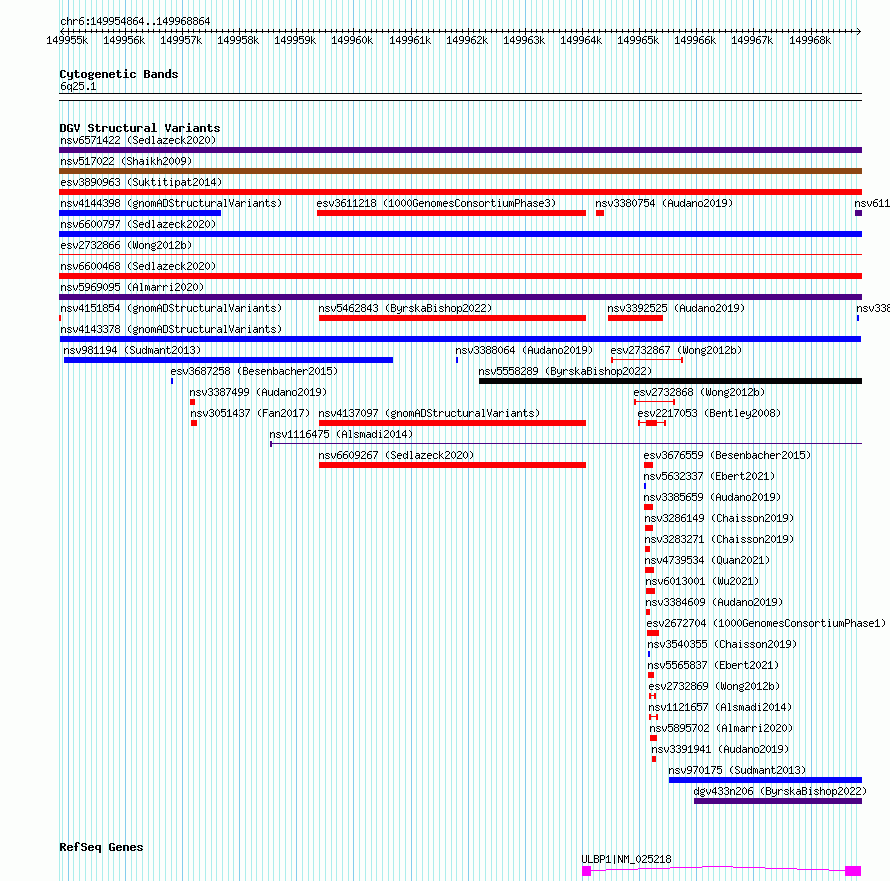Viewport: 890px width, 881px height.
Task: Open nsv3380754 (Audano2019) variant label
Action: click(664, 203)
